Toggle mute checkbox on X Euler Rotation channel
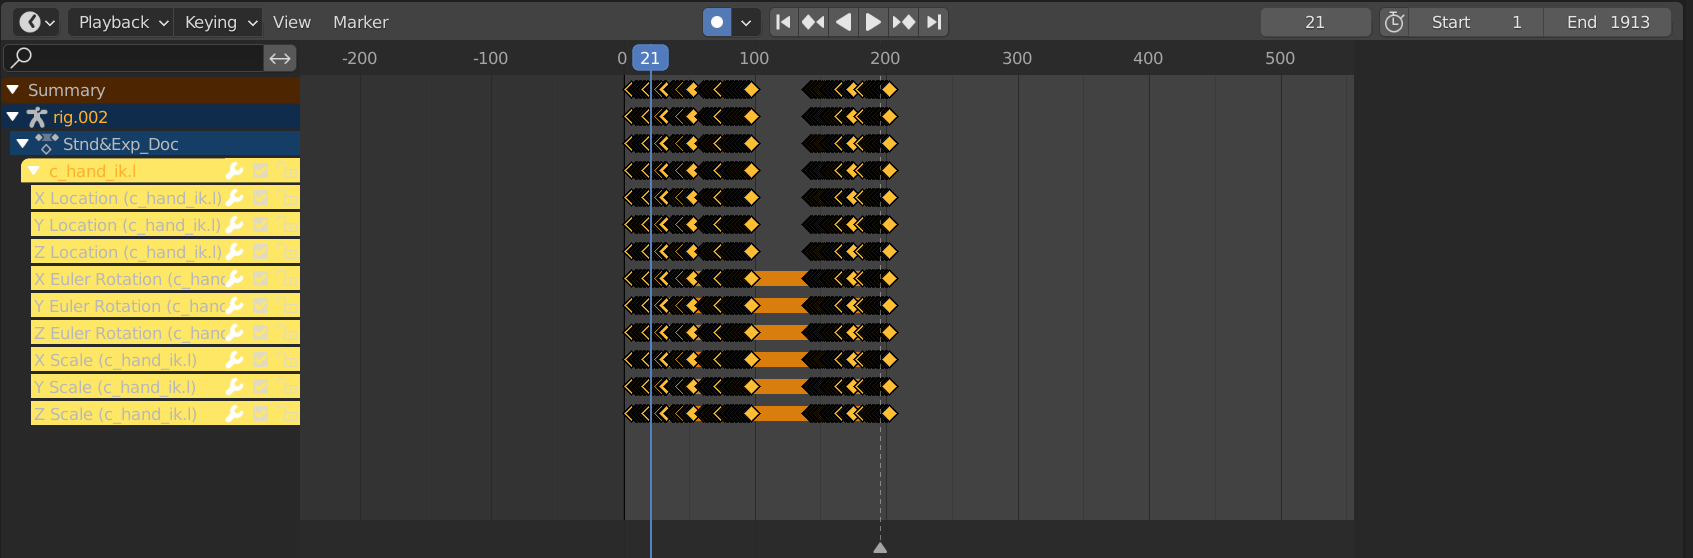 pos(261,279)
